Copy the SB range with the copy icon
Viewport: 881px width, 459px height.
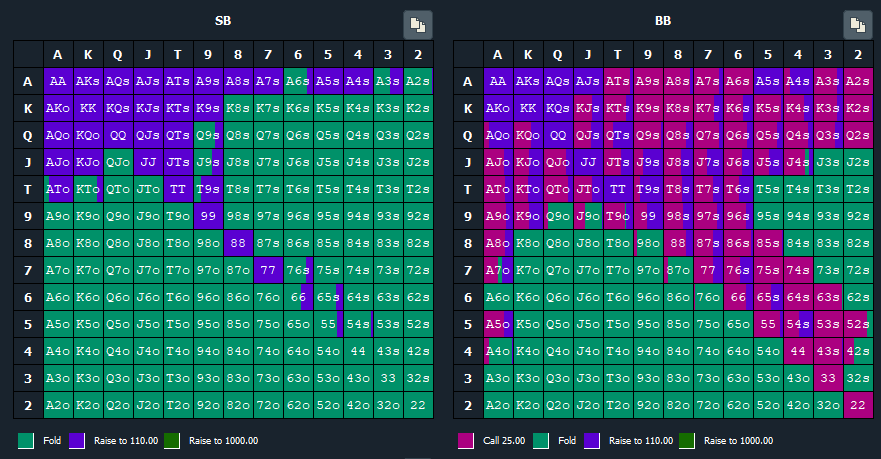(x=417, y=25)
